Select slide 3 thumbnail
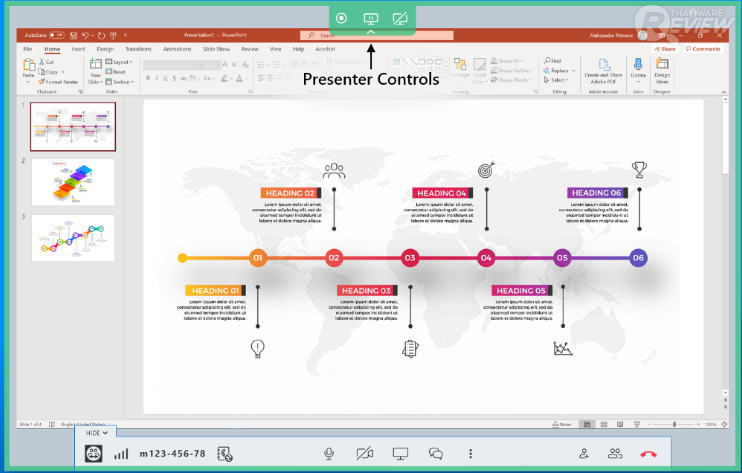742x473 pixels. [x=73, y=238]
